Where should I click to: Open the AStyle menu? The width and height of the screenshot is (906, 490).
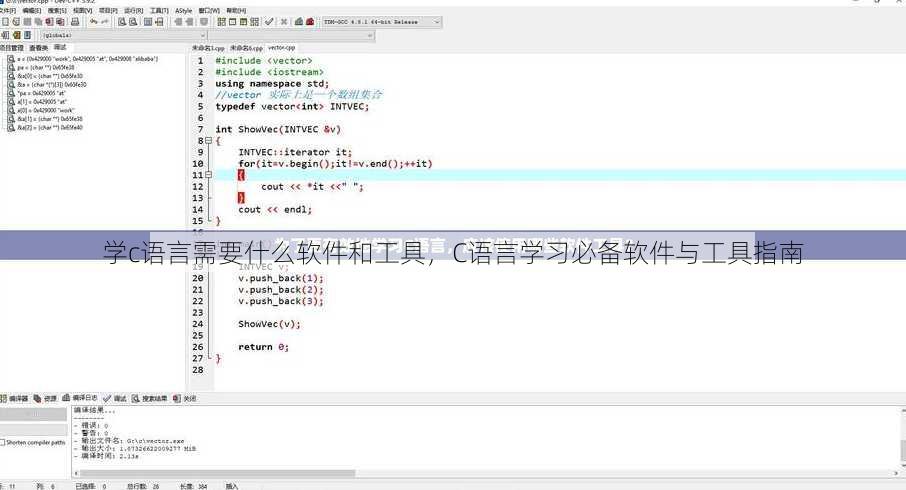coord(184,10)
